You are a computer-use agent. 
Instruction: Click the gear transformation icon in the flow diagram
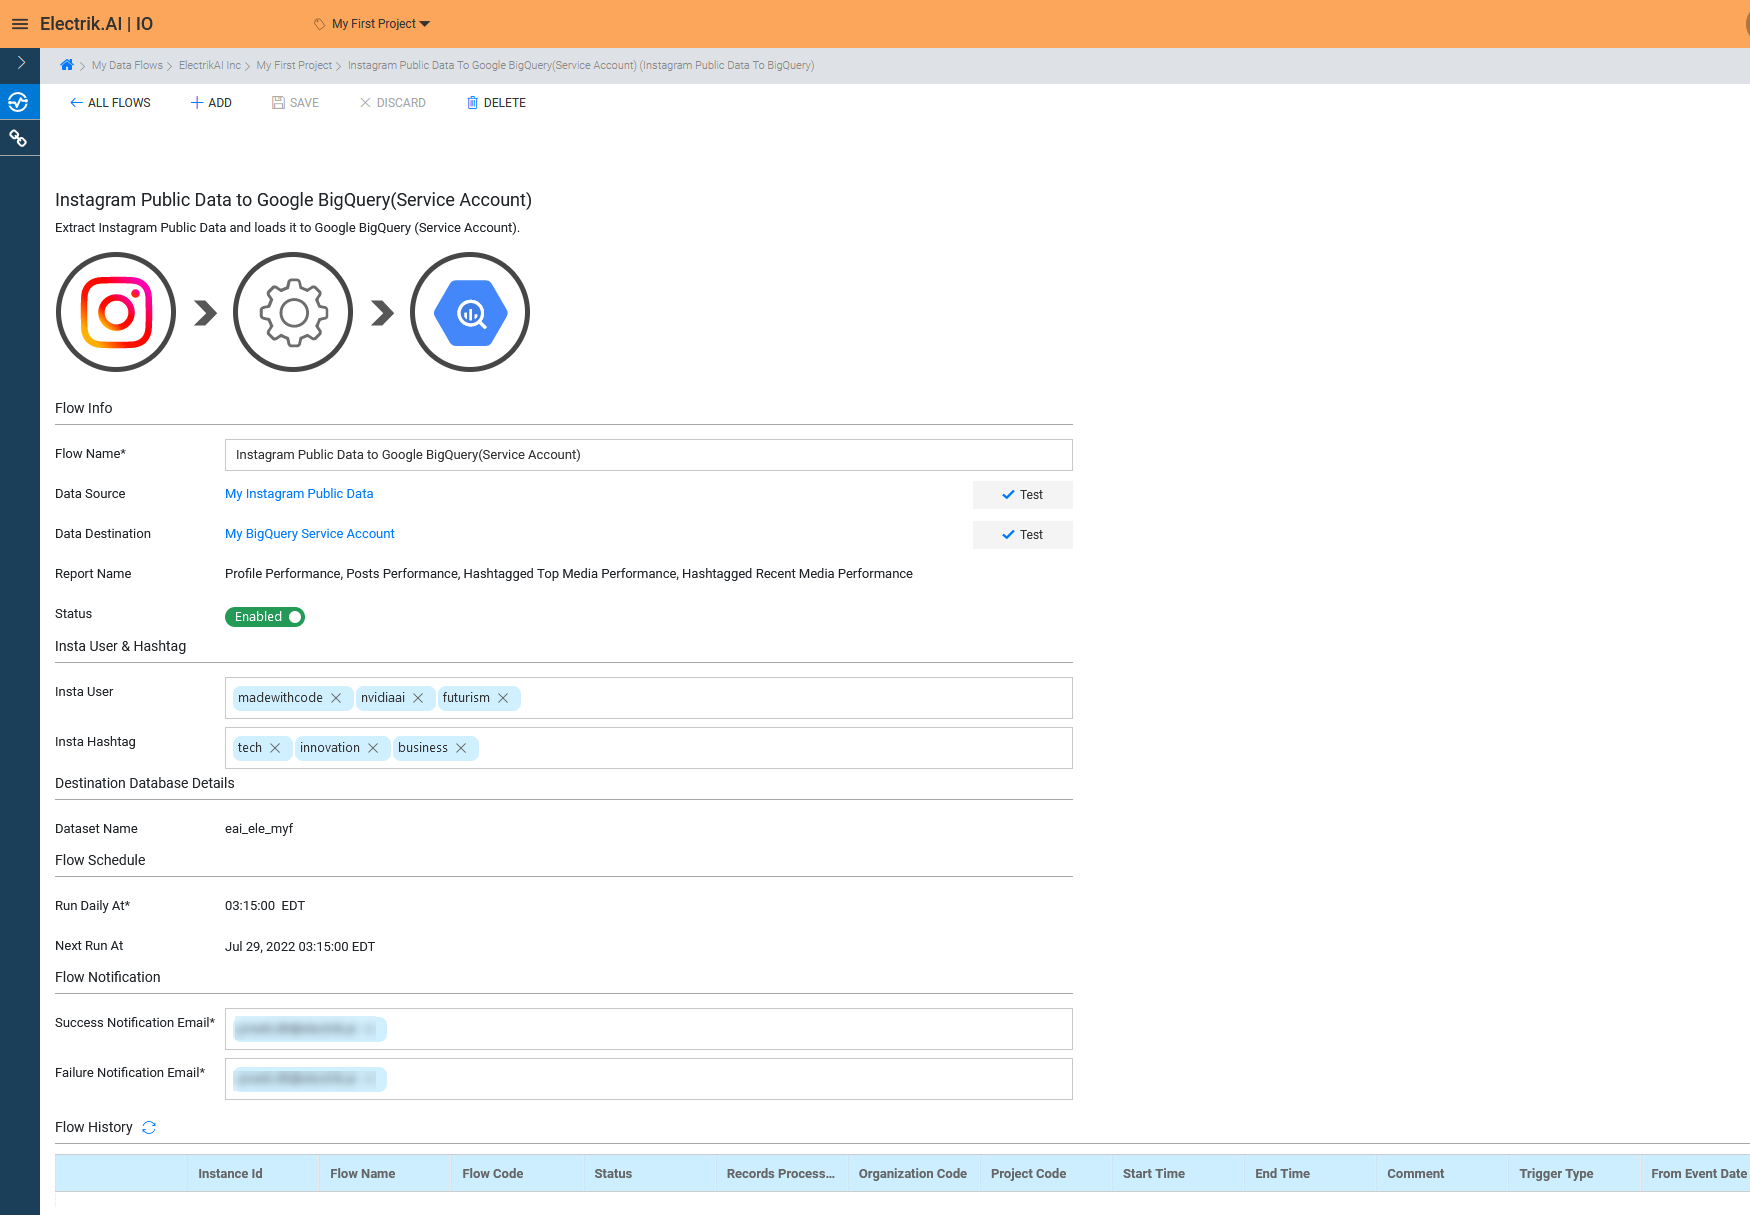tap(292, 311)
